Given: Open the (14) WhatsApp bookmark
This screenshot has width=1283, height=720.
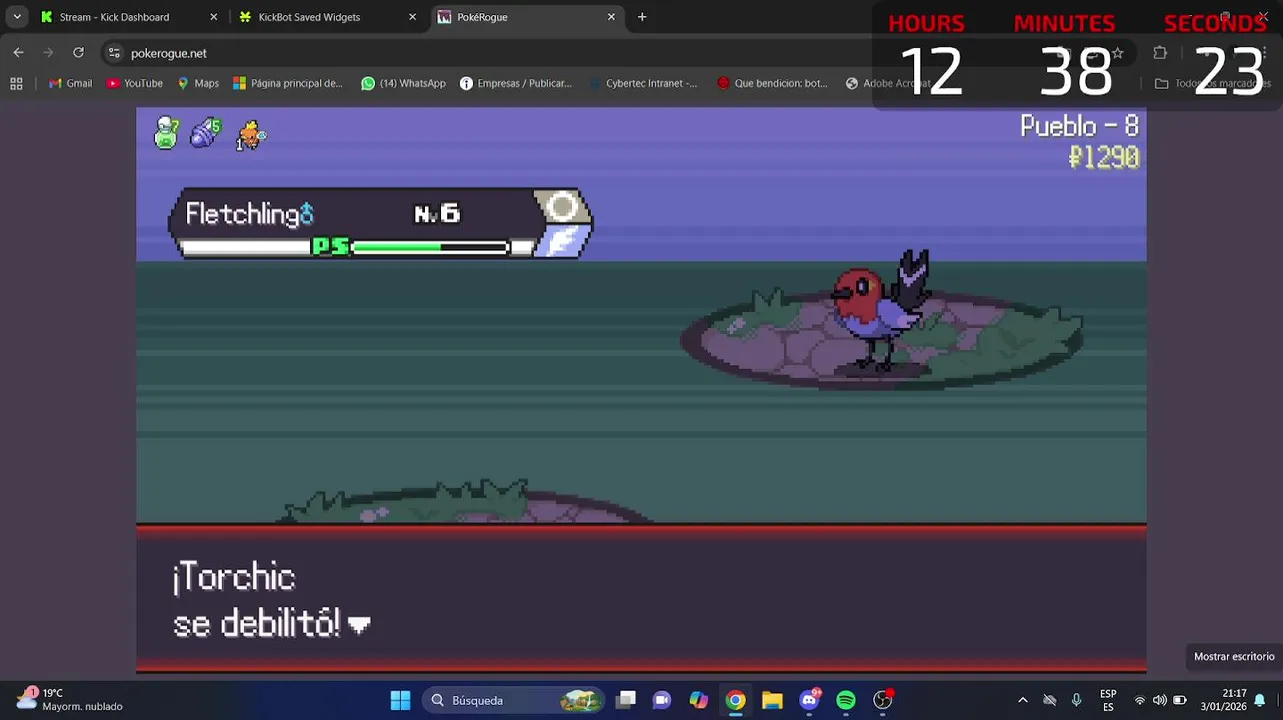Looking at the screenshot, I should [x=404, y=83].
